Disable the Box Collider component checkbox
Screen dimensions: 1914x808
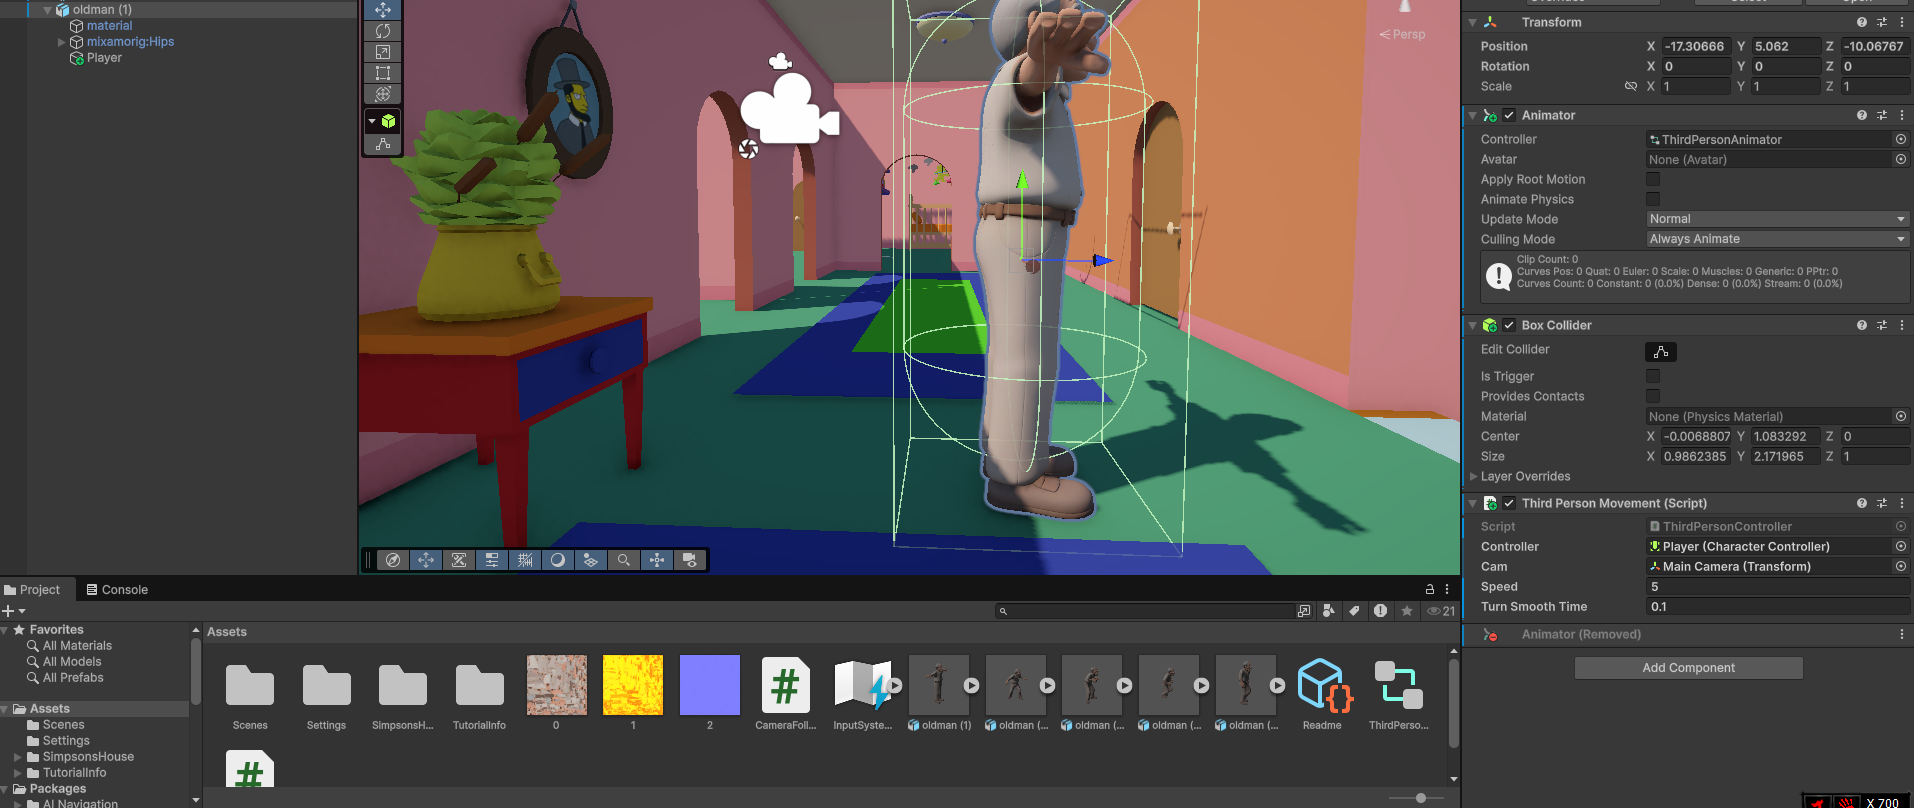click(x=1509, y=325)
